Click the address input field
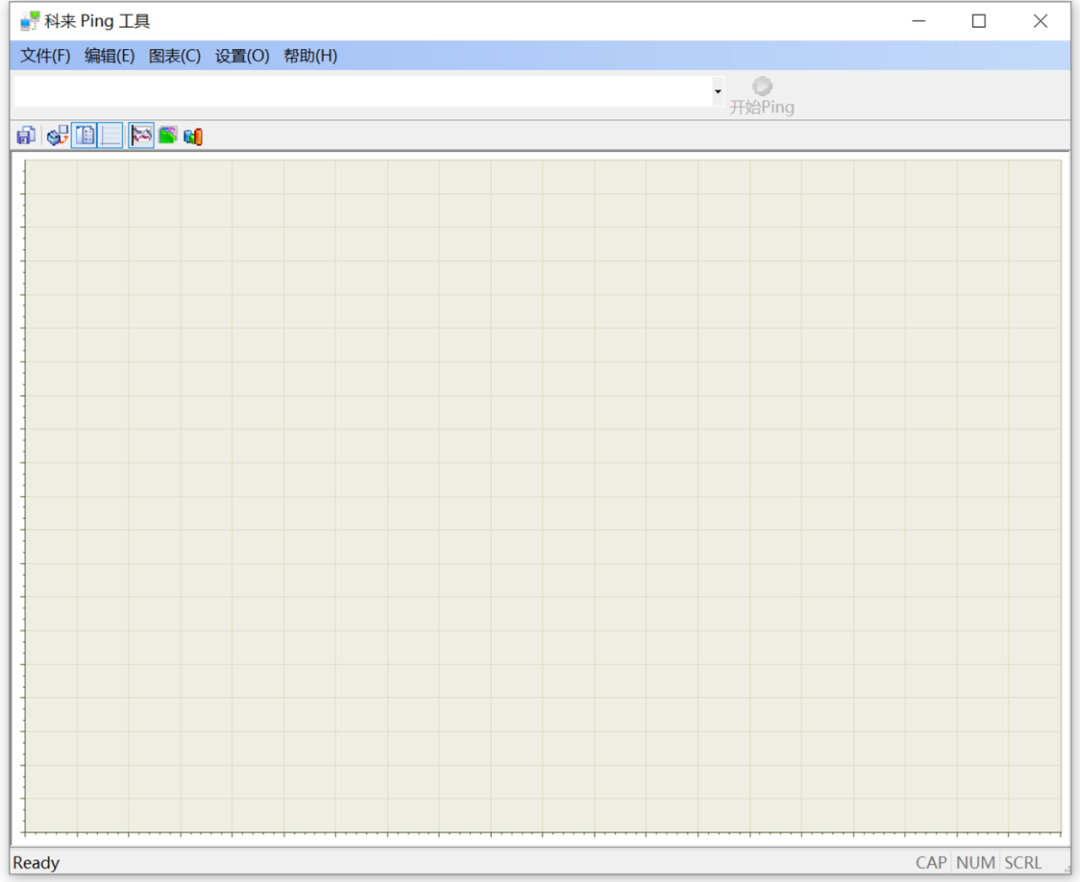This screenshot has height=882, width=1080. pyautogui.click(x=360, y=92)
